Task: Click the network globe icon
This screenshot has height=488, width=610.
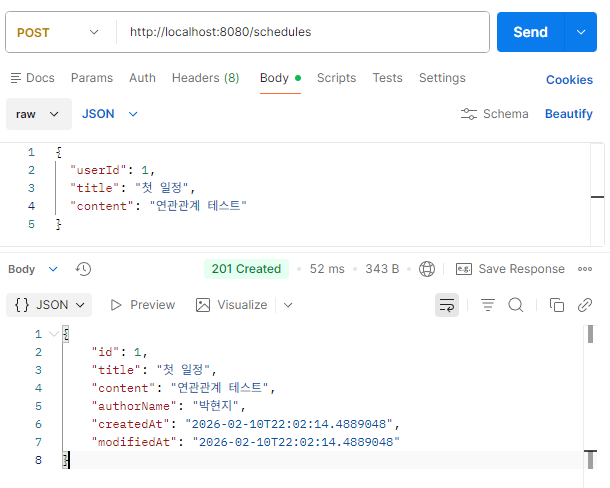Action: (x=427, y=269)
